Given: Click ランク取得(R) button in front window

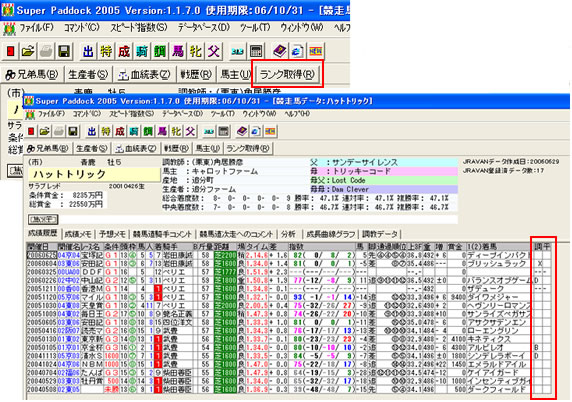Looking at the screenshot, I should click(248, 148).
